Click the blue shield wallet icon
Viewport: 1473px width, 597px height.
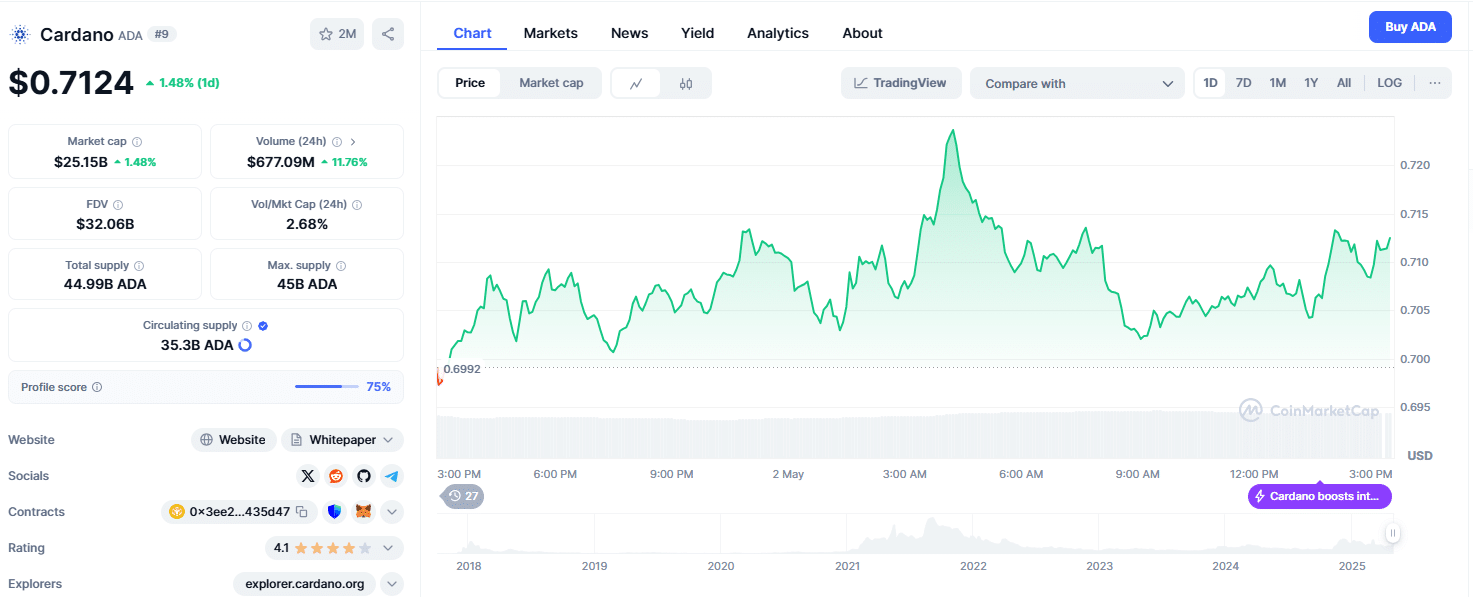point(334,512)
